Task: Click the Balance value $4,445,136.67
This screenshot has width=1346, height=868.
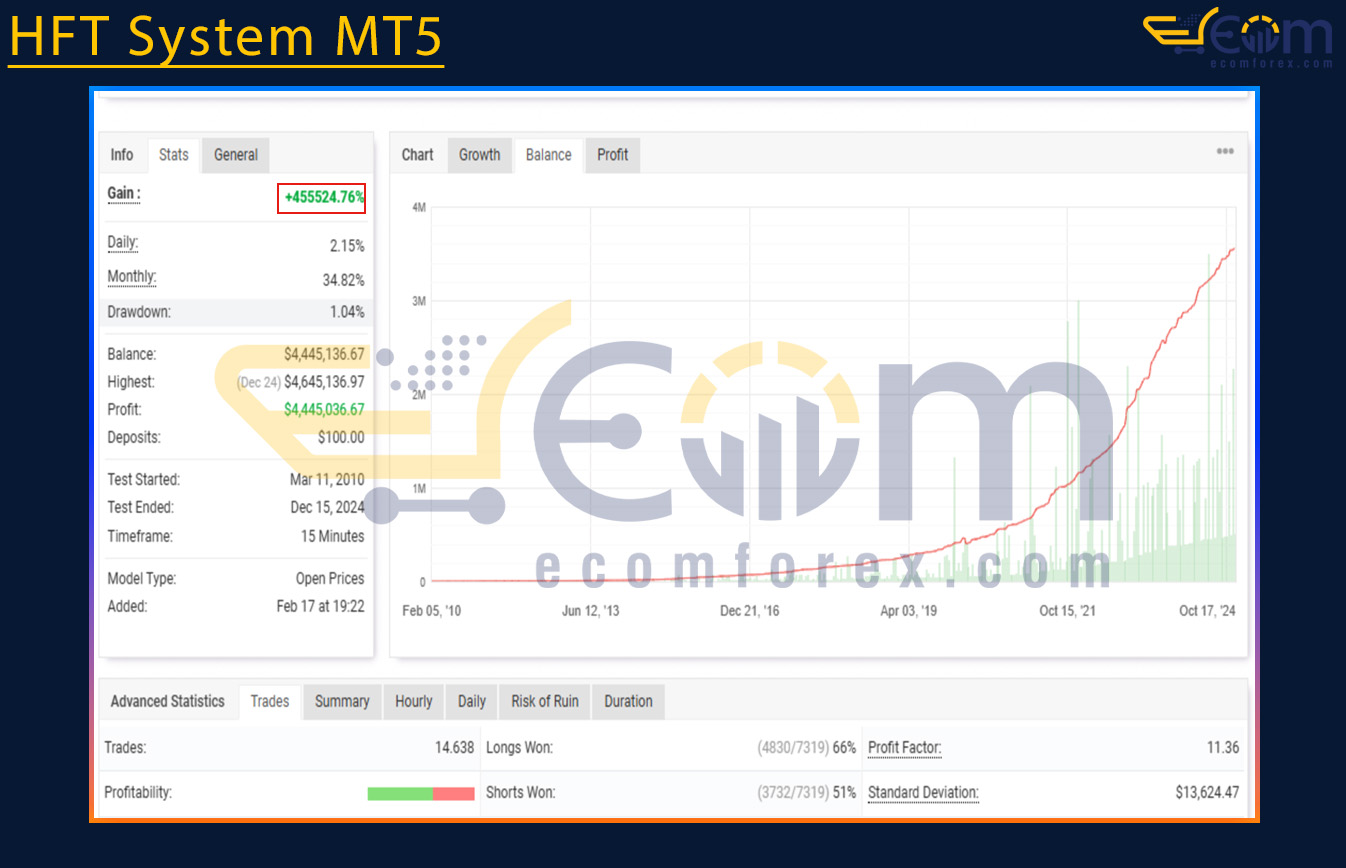Action: 324,354
